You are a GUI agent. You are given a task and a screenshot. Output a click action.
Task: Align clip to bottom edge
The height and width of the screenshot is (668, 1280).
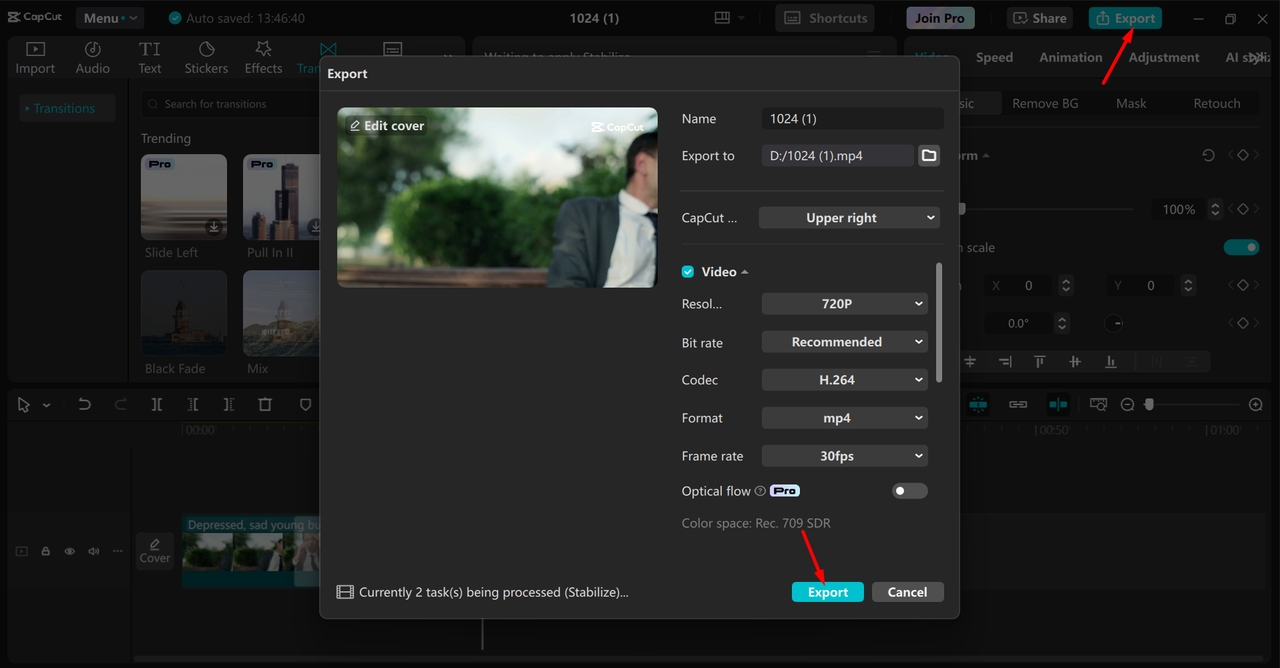pyautogui.click(x=1110, y=361)
